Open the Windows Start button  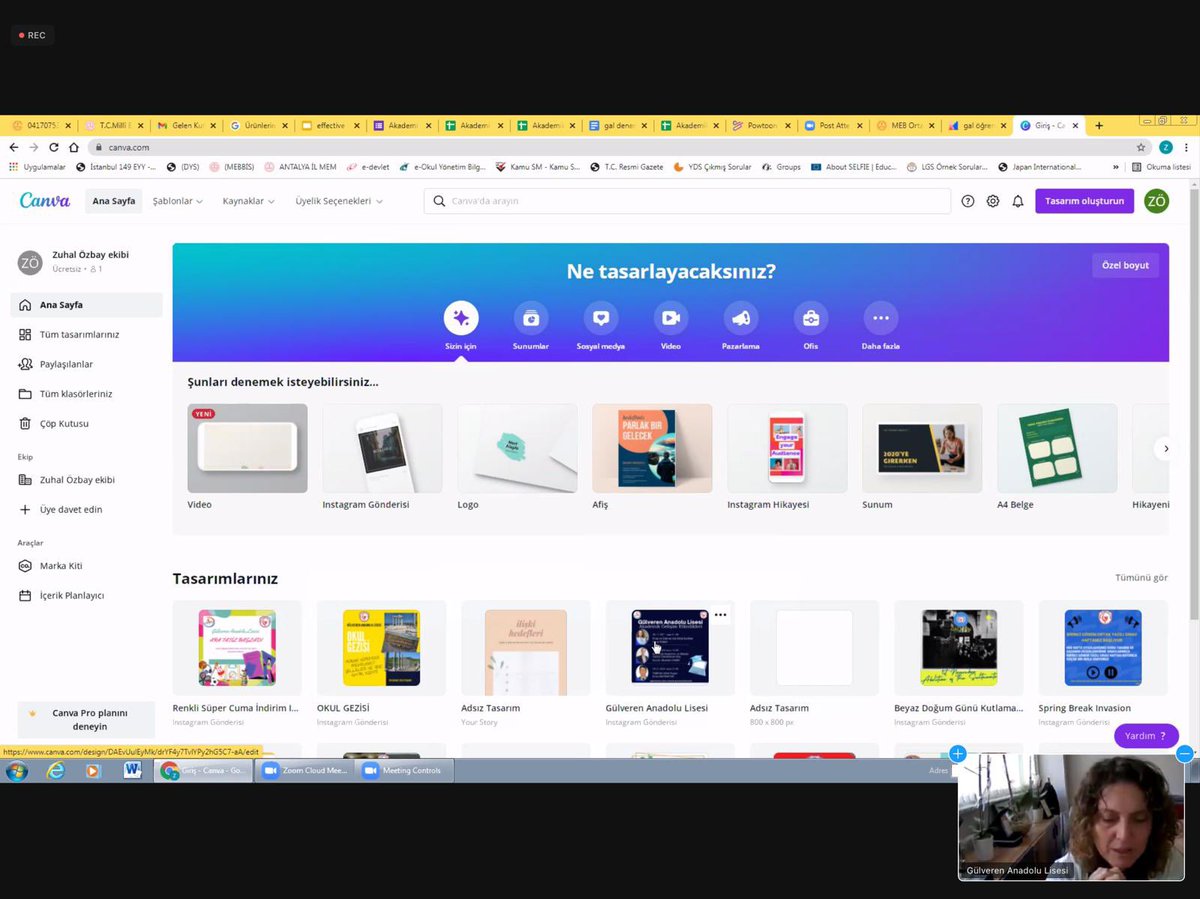(17, 771)
